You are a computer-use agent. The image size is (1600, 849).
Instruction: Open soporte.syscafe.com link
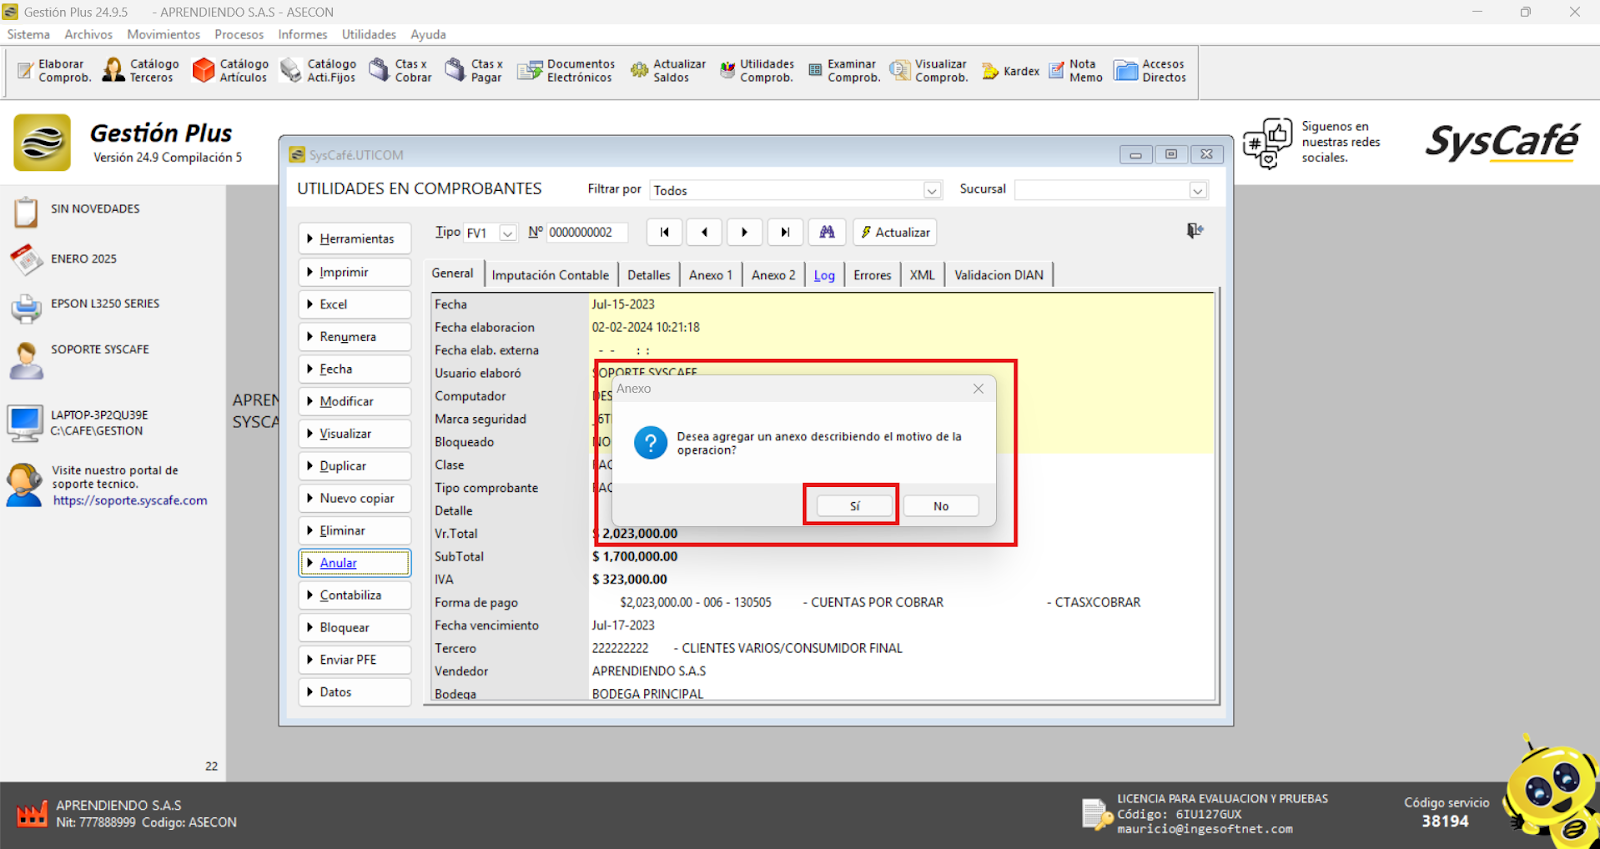click(130, 501)
